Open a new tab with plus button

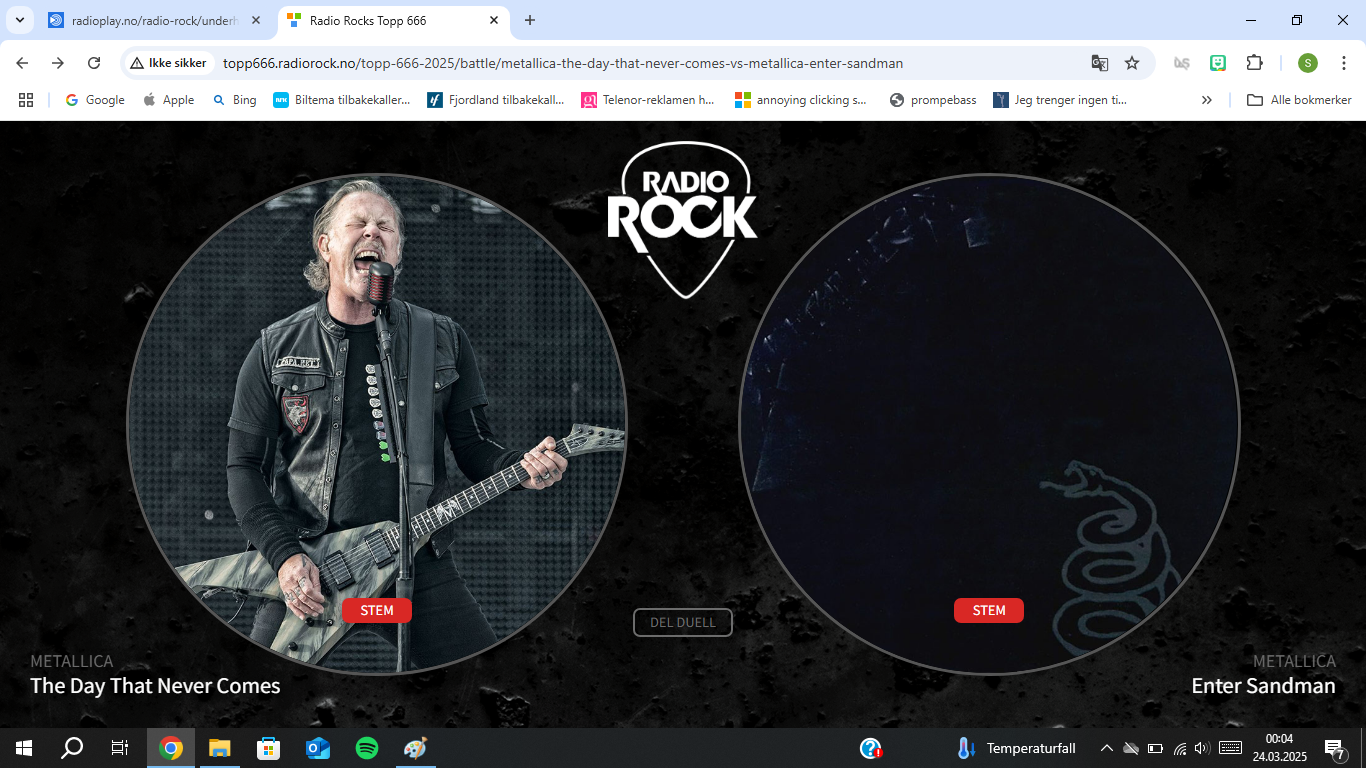pyautogui.click(x=530, y=20)
